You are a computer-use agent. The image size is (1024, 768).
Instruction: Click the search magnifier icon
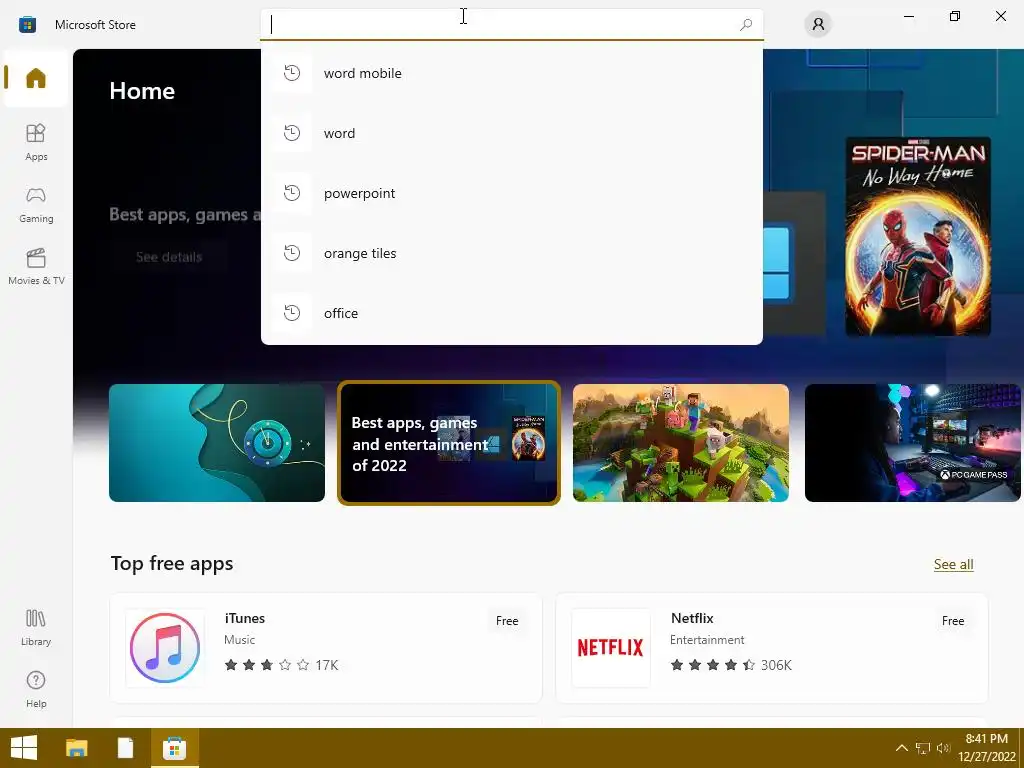(746, 25)
